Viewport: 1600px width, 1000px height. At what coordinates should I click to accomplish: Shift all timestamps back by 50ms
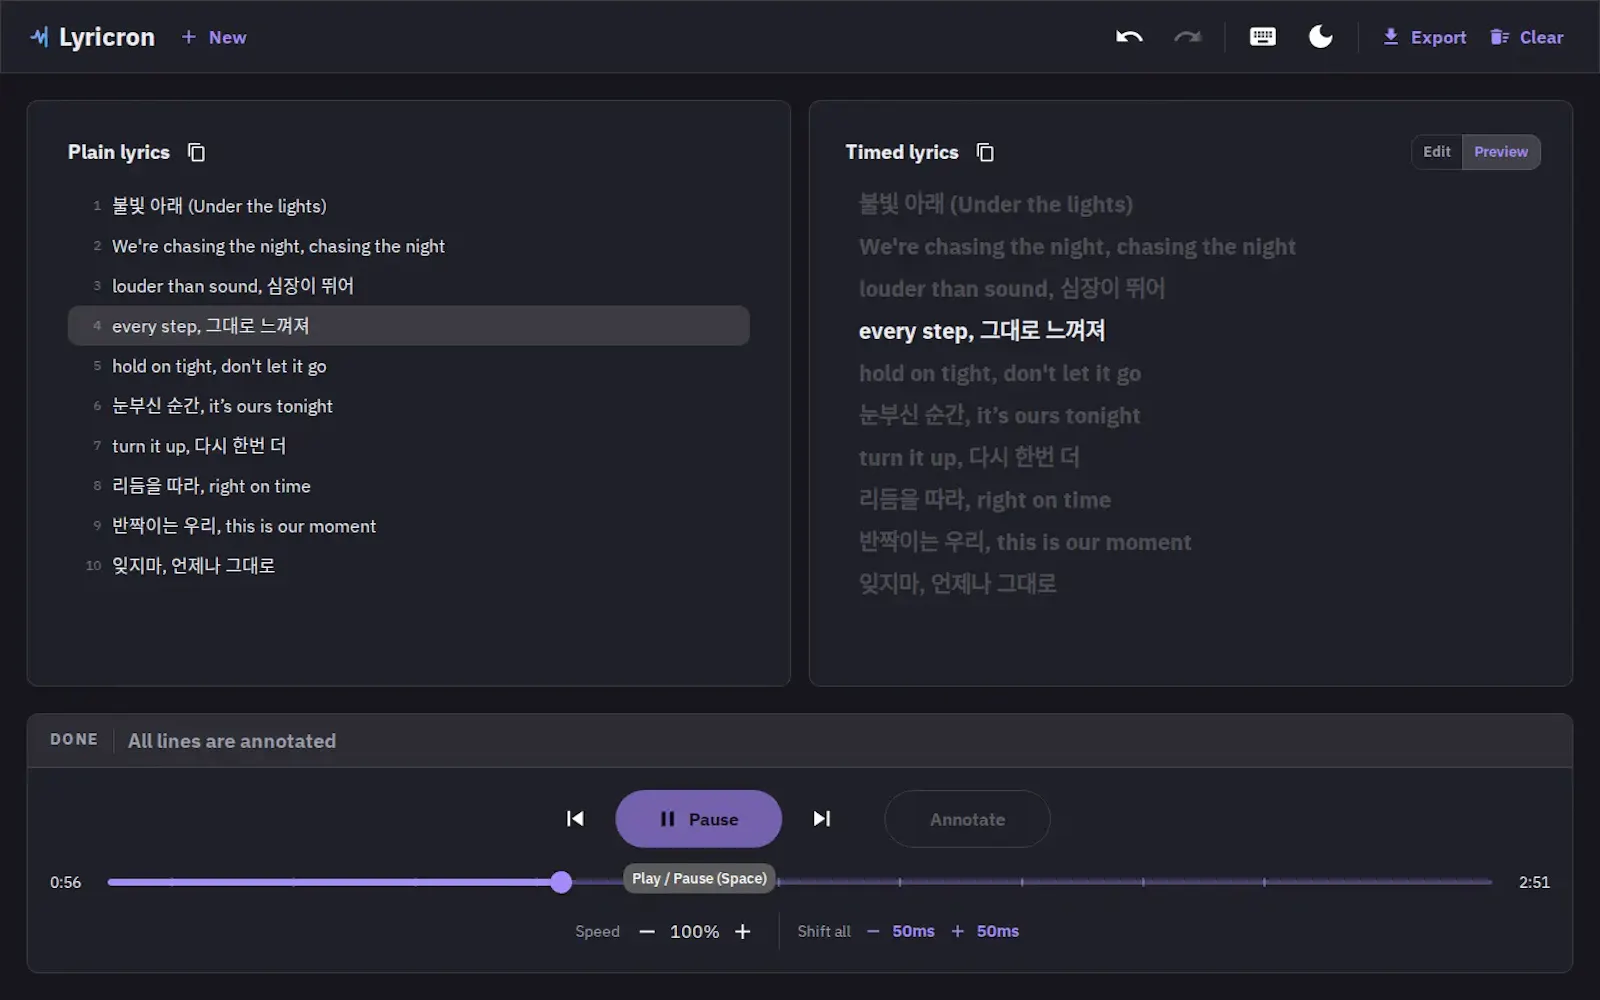901,932
